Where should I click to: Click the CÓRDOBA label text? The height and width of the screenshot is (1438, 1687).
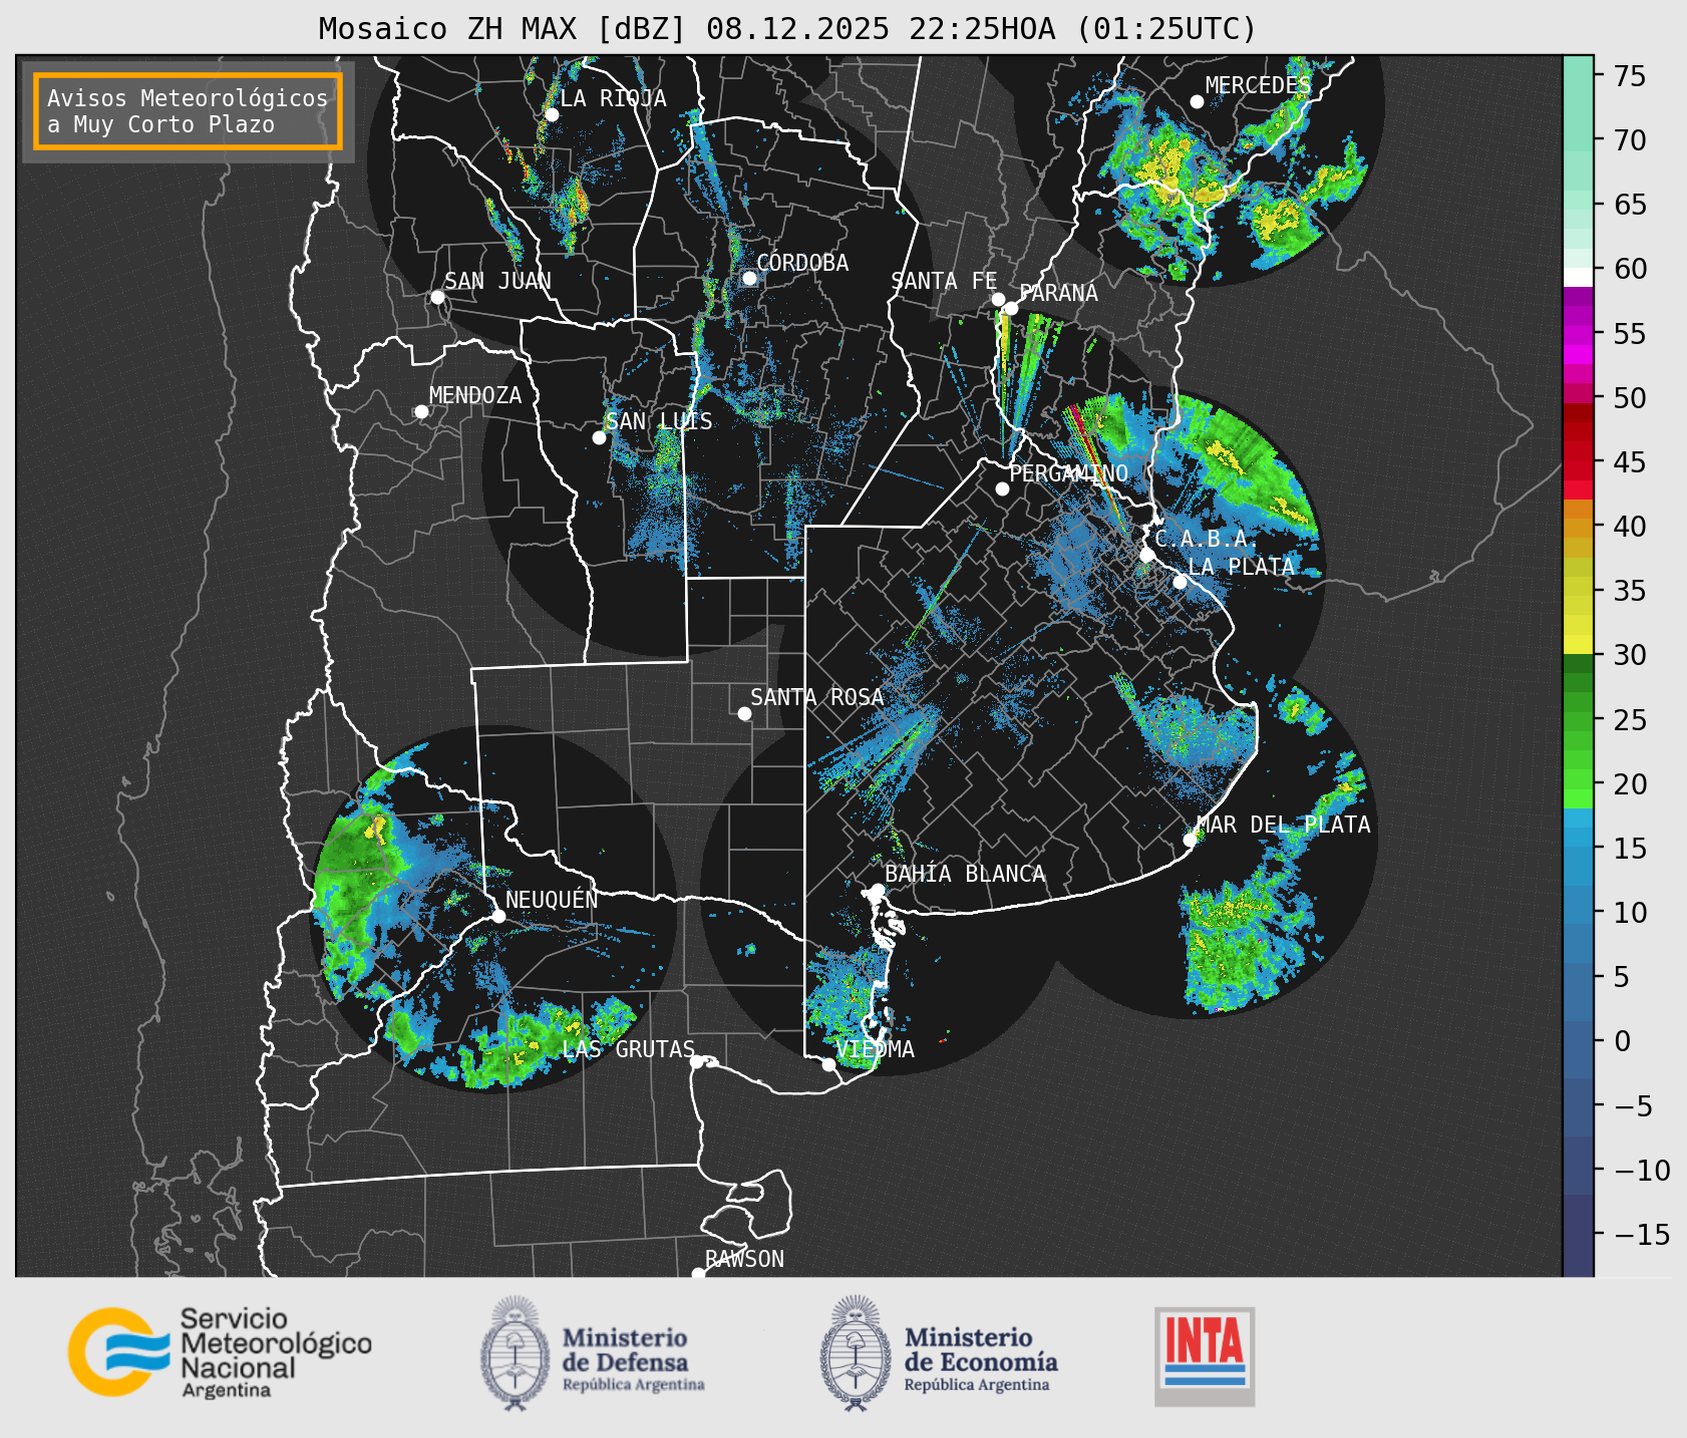click(803, 263)
